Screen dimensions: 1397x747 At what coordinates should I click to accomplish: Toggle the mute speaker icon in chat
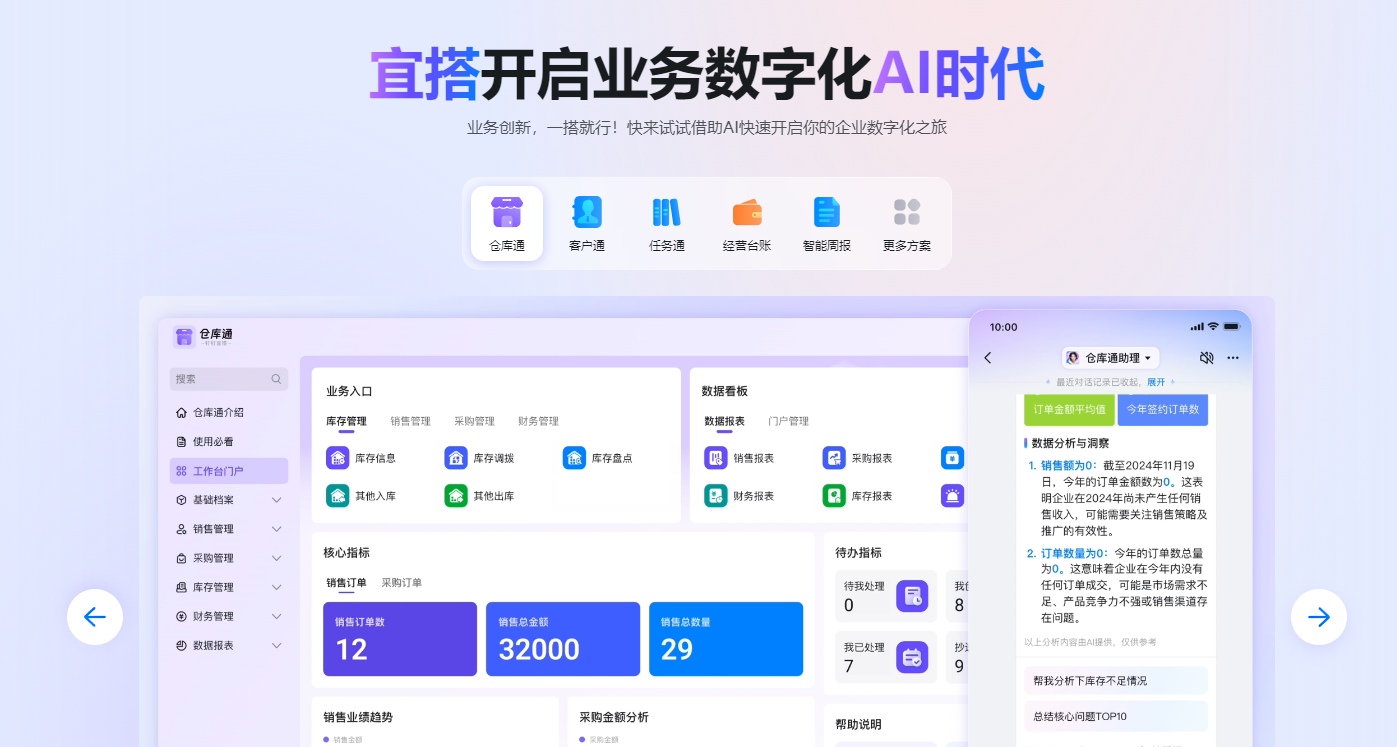(1206, 357)
